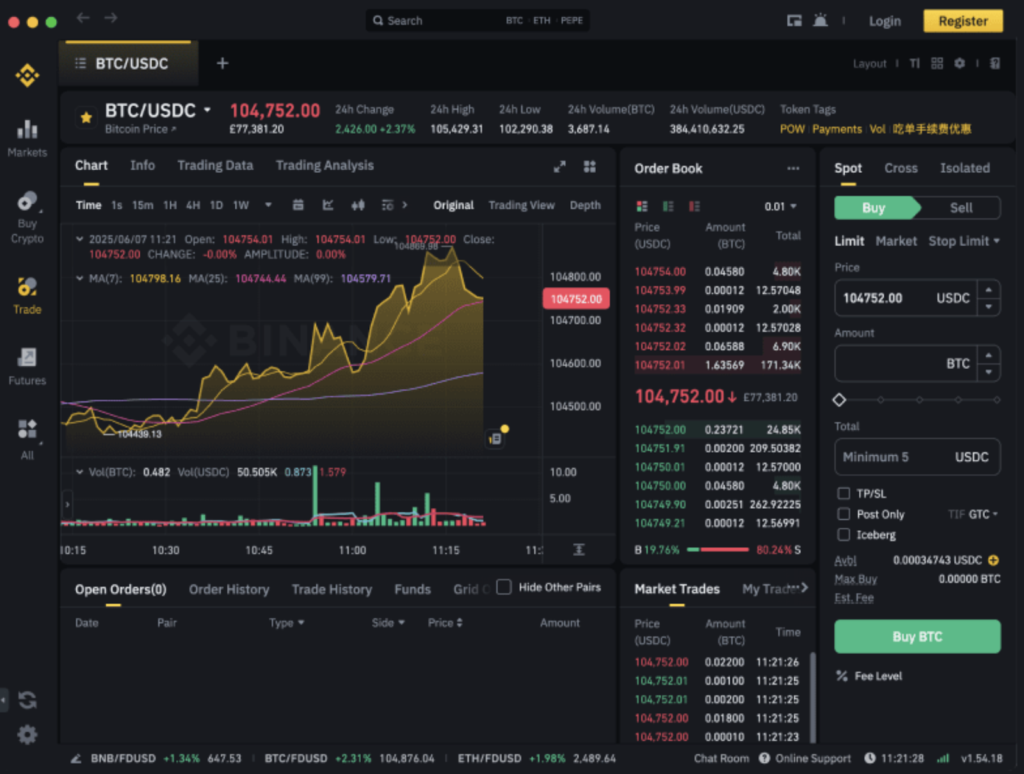Open the 0.01 order book precision dropdown
The image size is (1024, 774).
(x=780, y=207)
